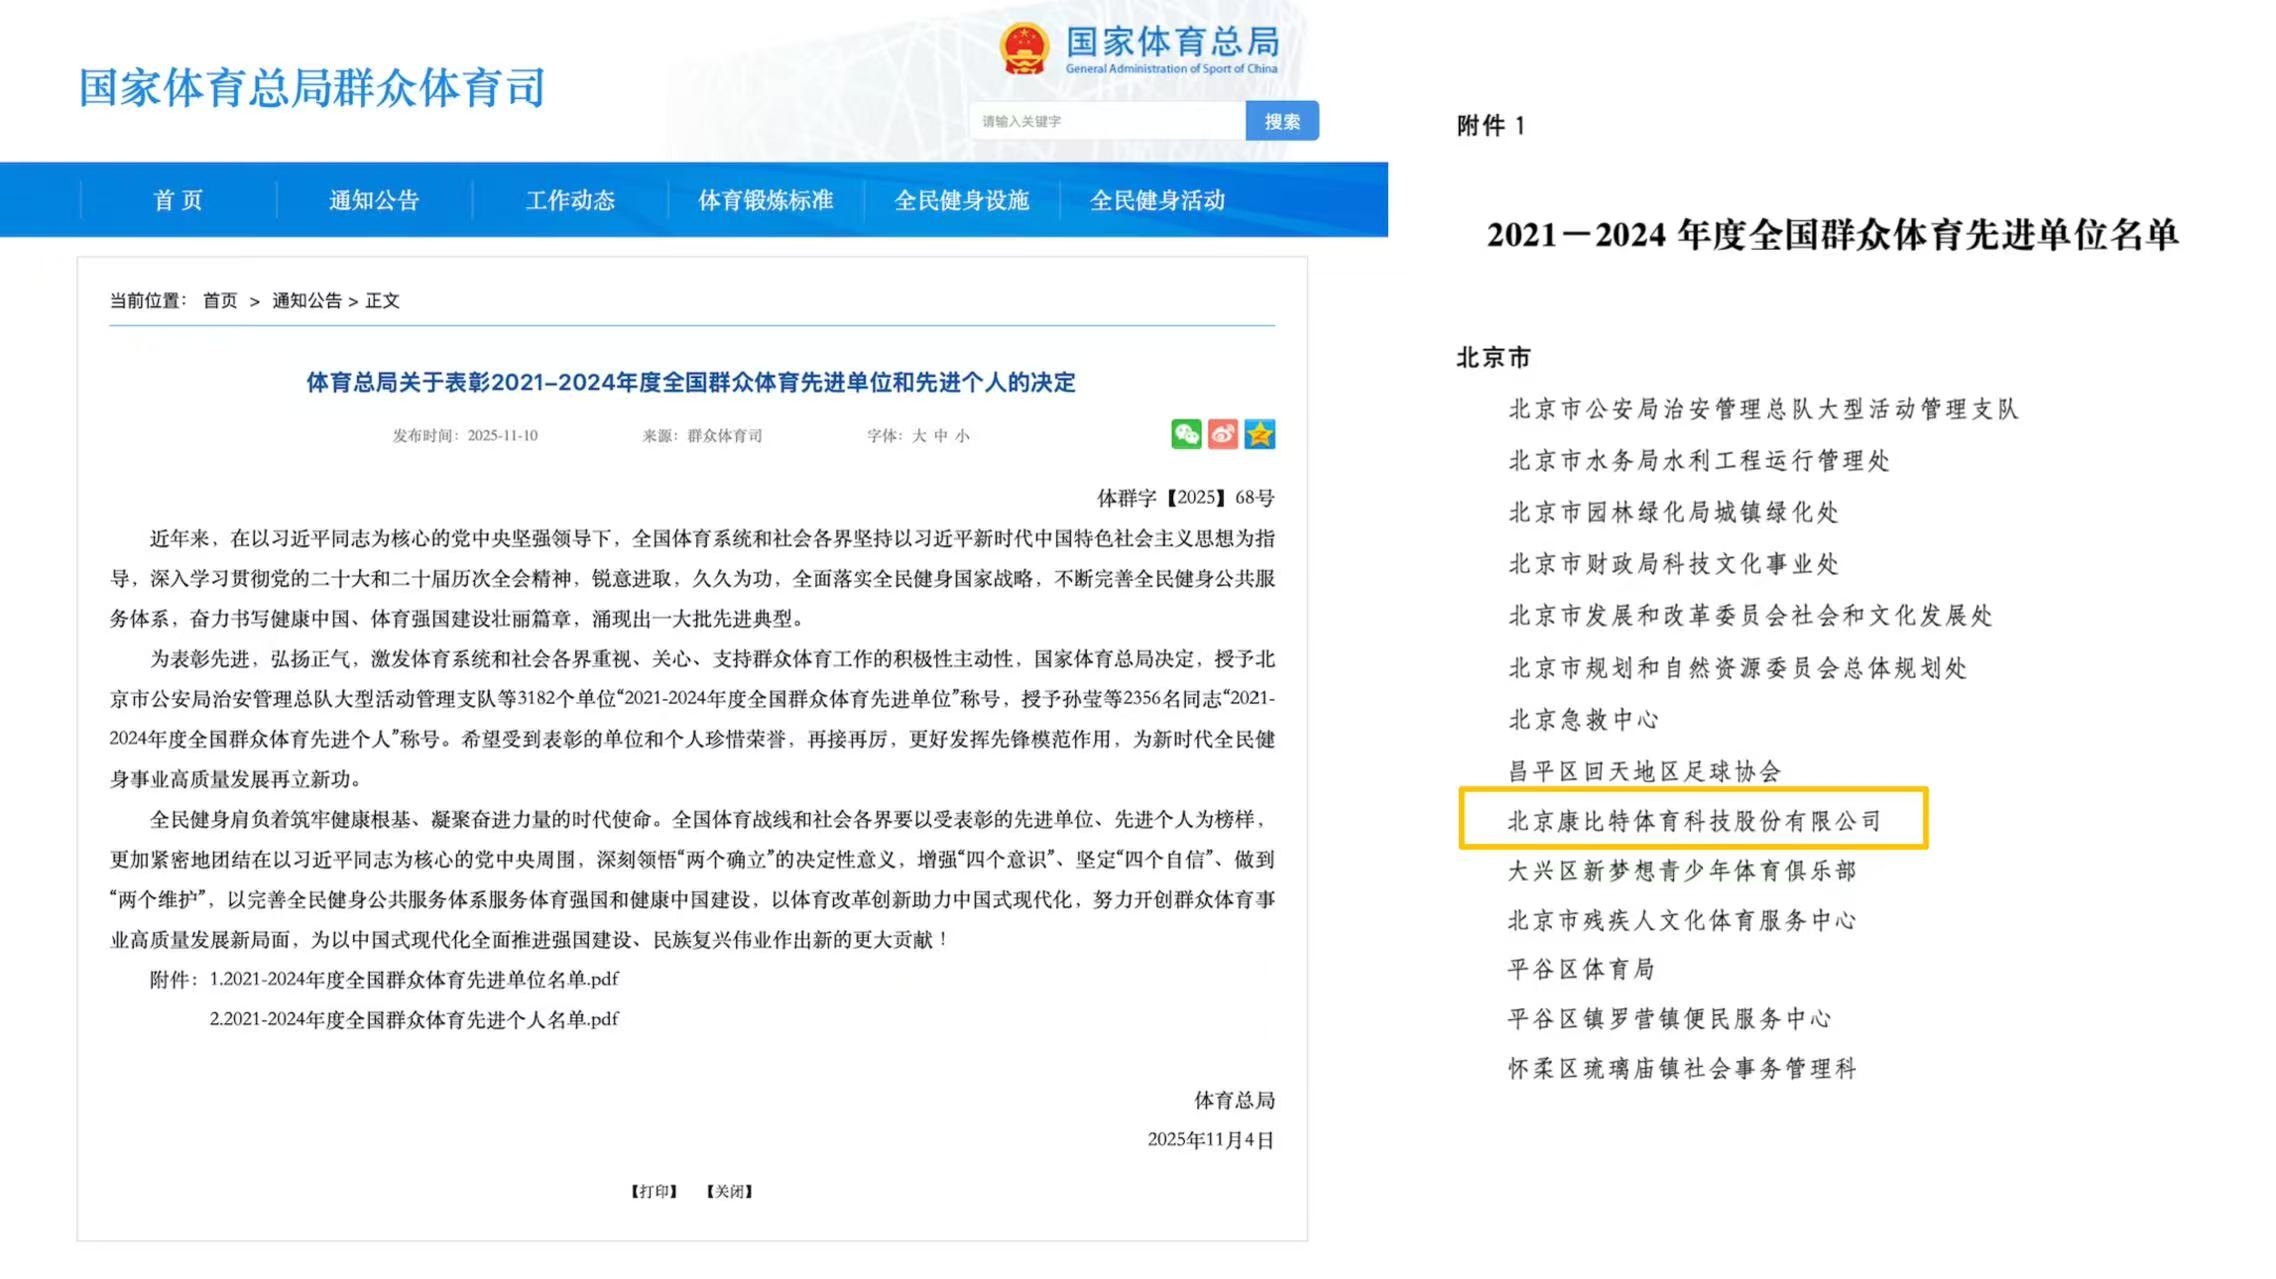This screenshot has height=1279, width=2276.
Task: Open attachment 先进单位名单.pdf
Action: pos(414,979)
